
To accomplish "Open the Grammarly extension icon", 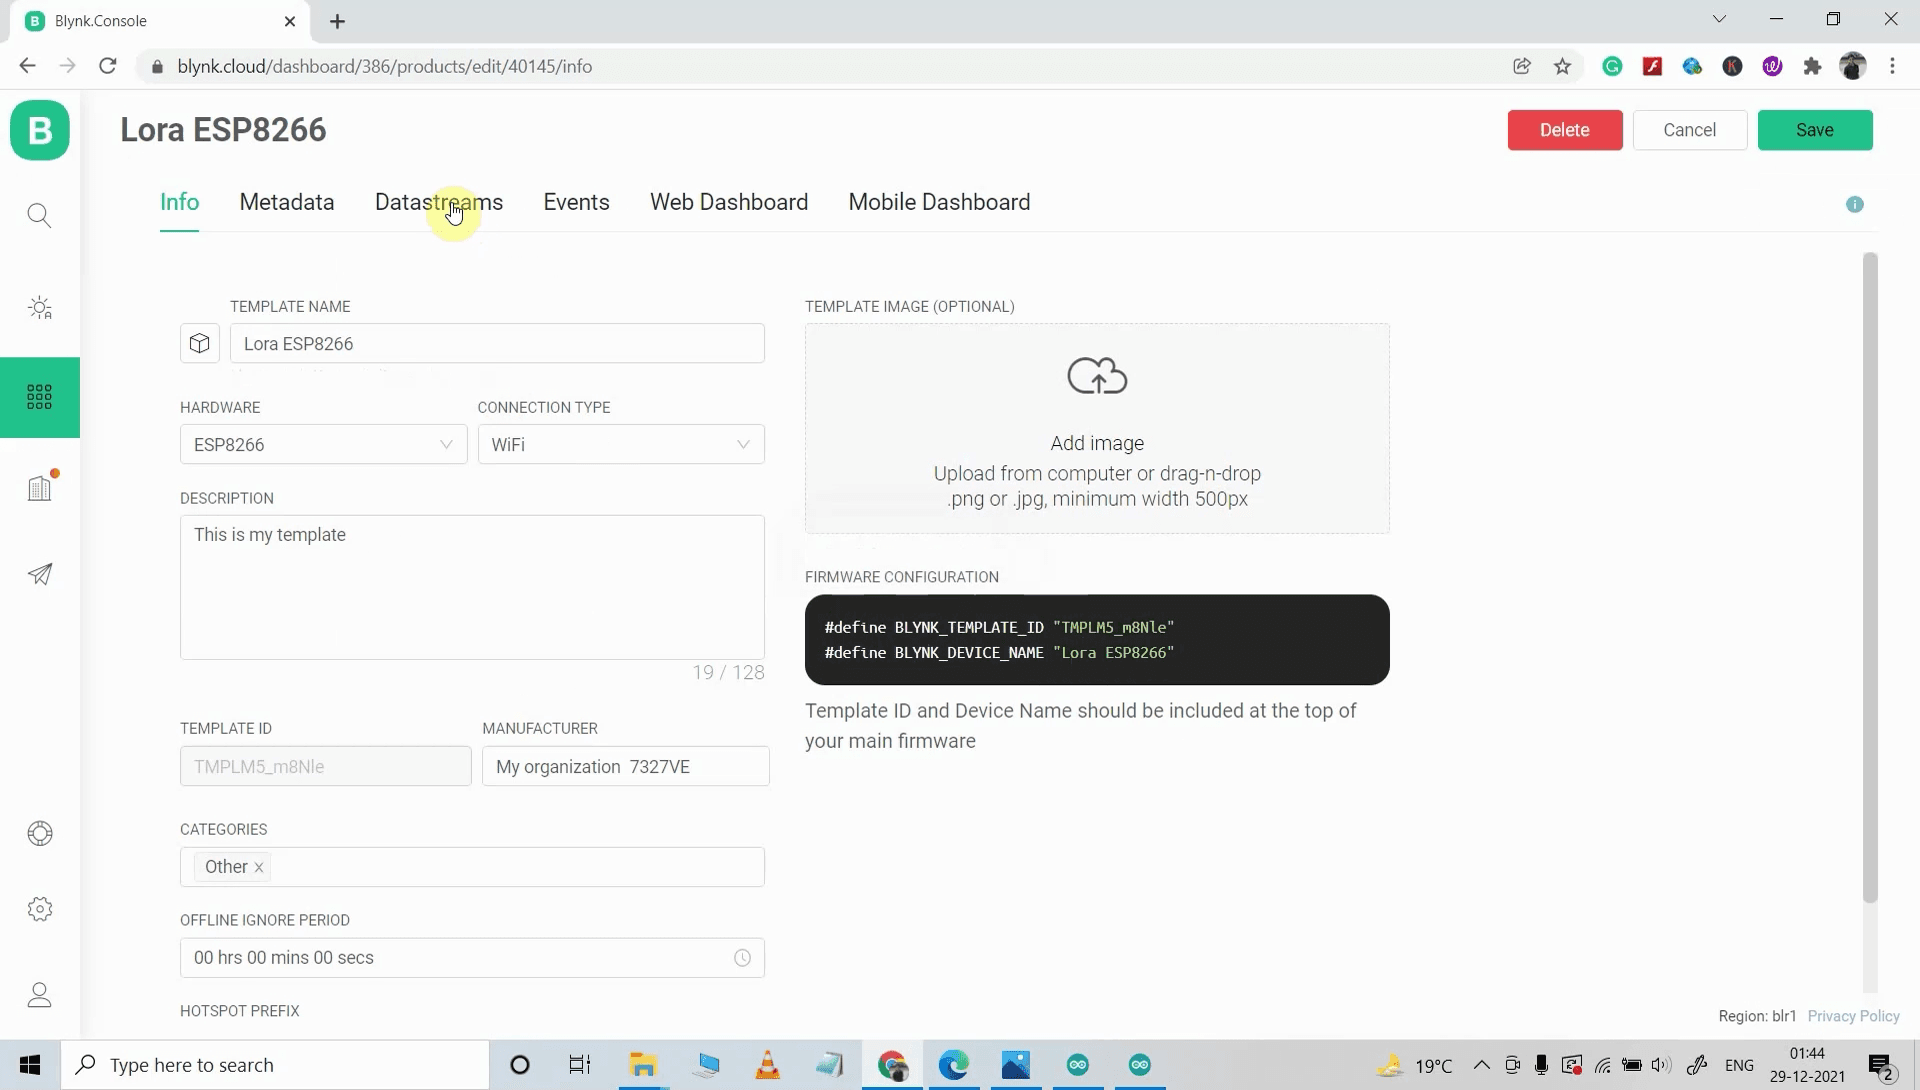I will [x=1612, y=66].
